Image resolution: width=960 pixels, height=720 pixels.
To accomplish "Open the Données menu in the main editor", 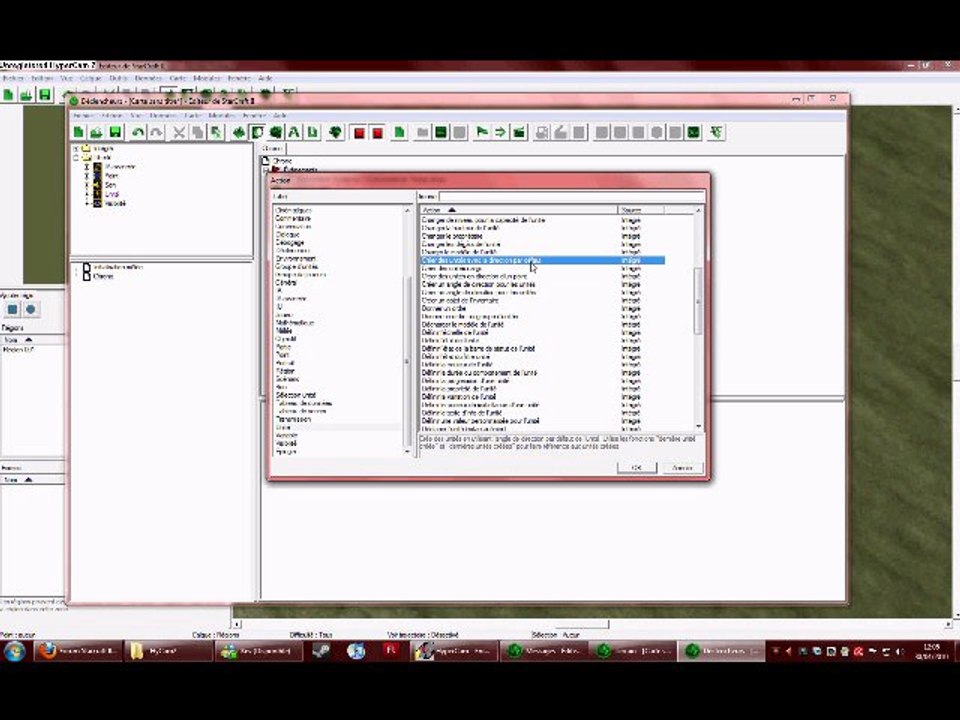I will [x=148, y=78].
